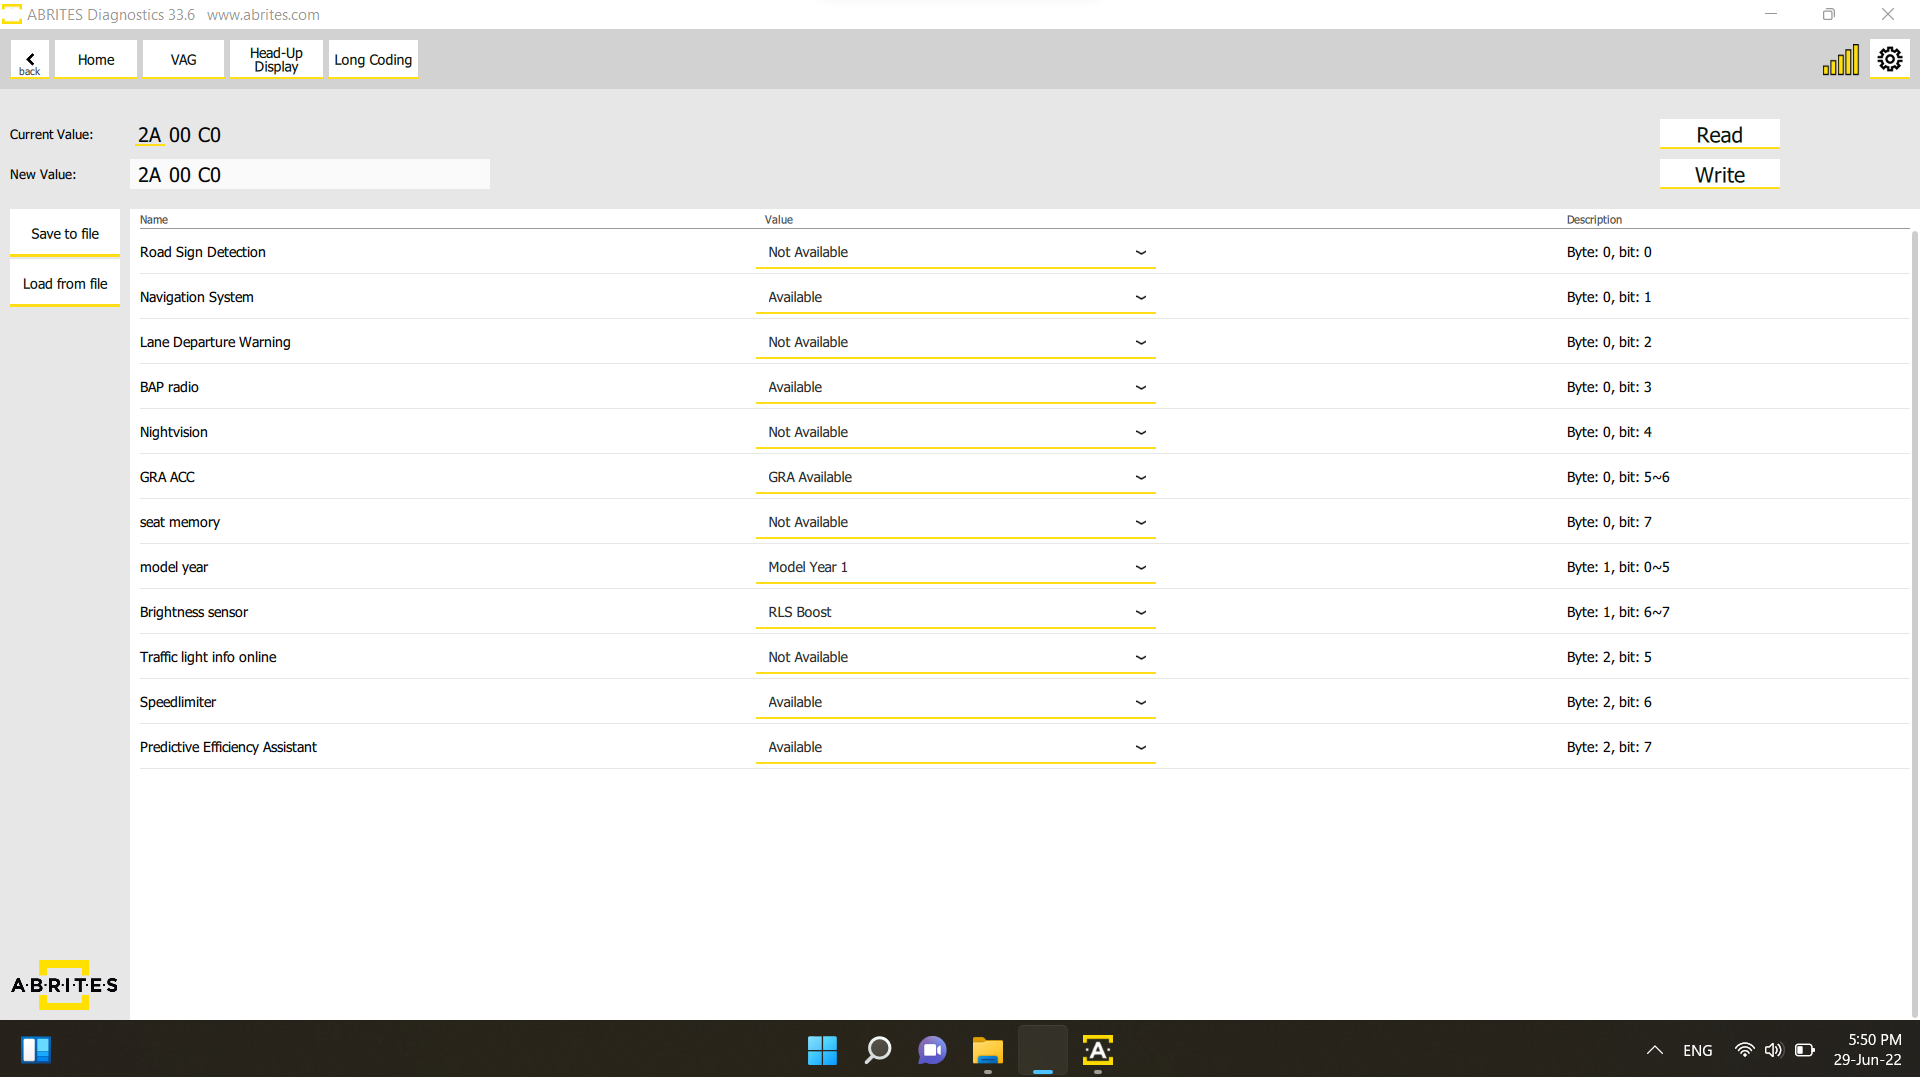Expand the Brightness sensor dropdown
The image size is (1920, 1077).
pyautogui.click(x=955, y=612)
